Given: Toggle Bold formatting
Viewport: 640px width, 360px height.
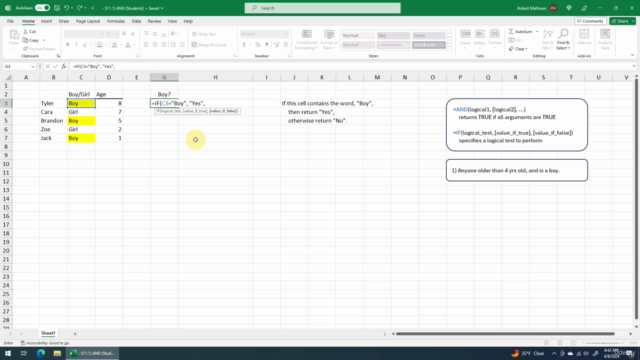Looking at the screenshot, I should pos(68,45).
